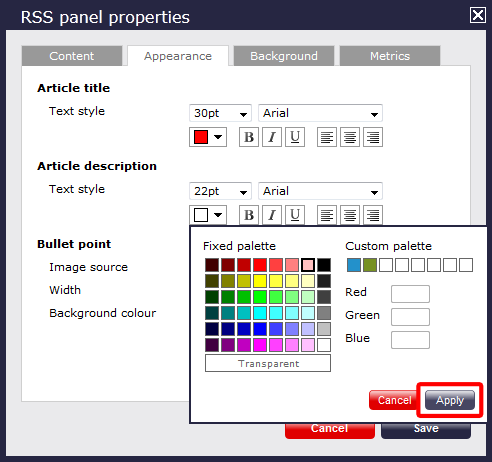Switch to the Background tab
The width and height of the screenshot is (492, 462).
click(x=284, y=56)
